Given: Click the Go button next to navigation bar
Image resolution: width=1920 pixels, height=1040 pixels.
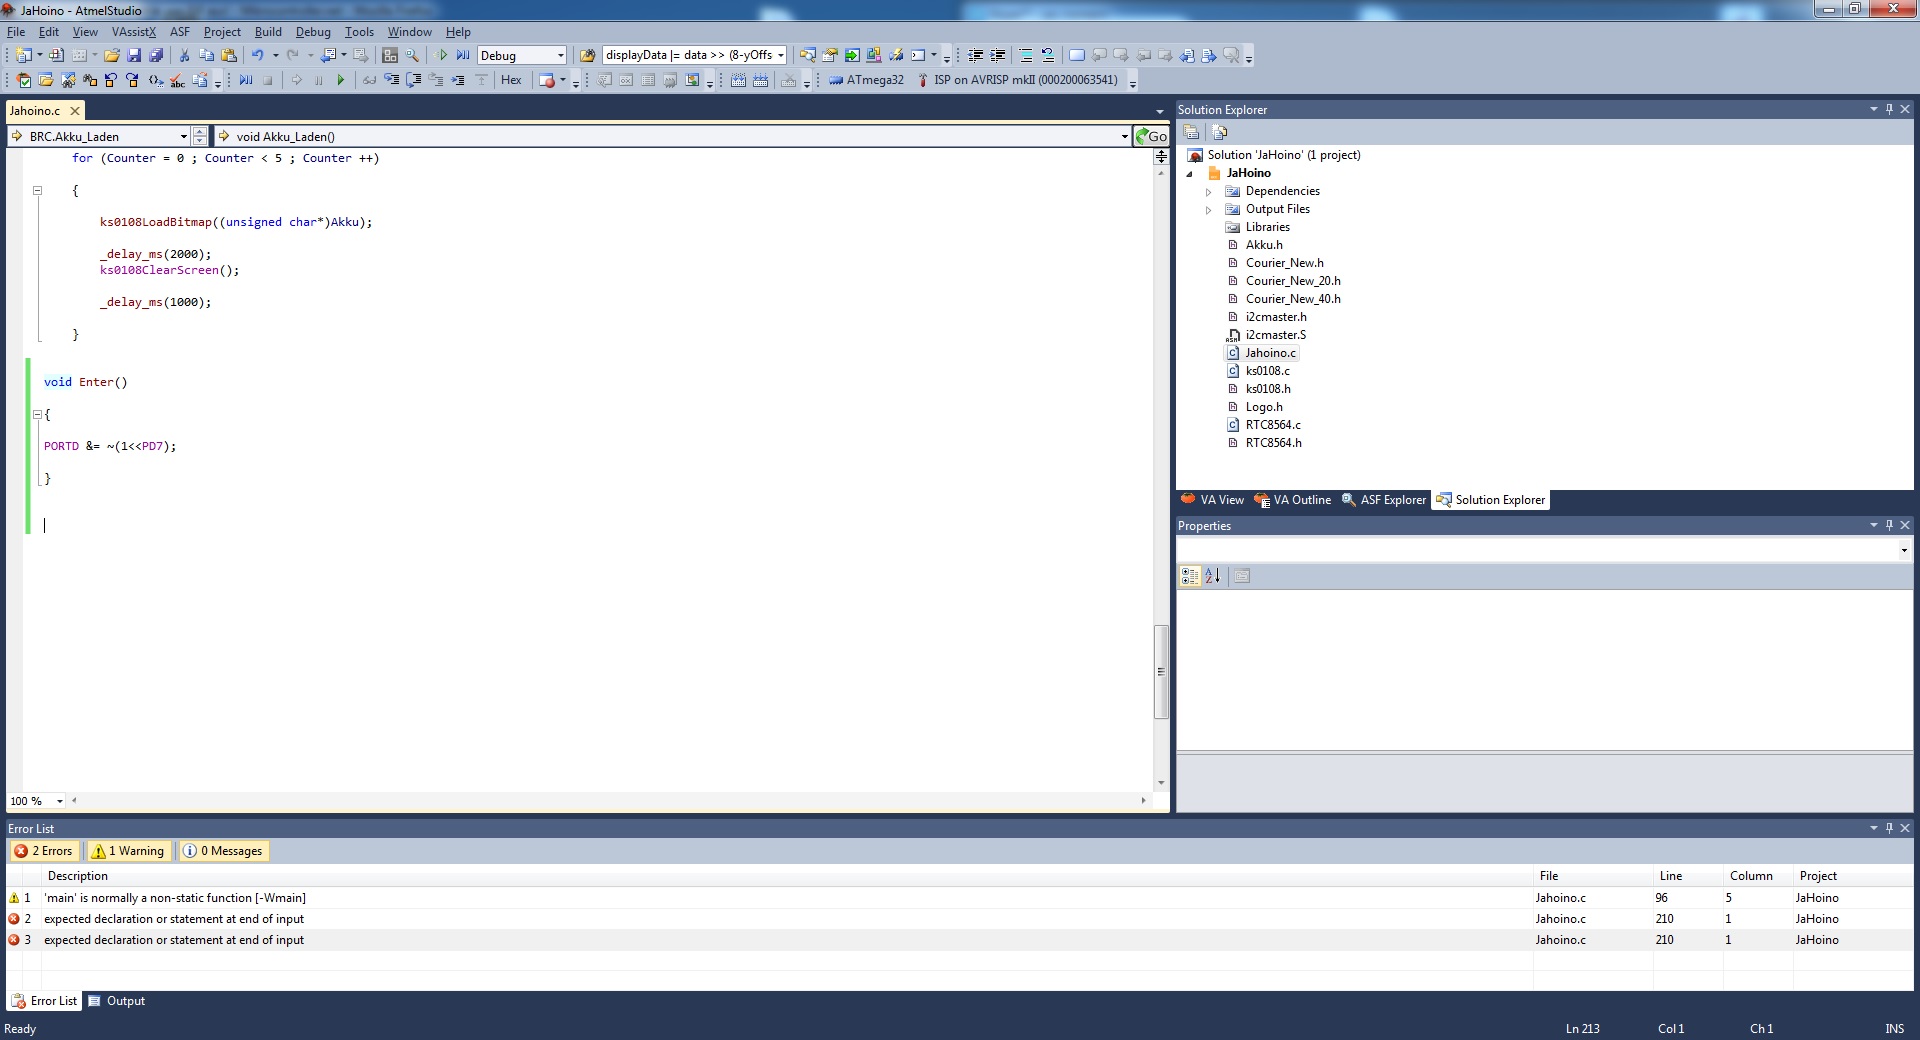Looking at the screenshot, I should tap(1151, 136).
